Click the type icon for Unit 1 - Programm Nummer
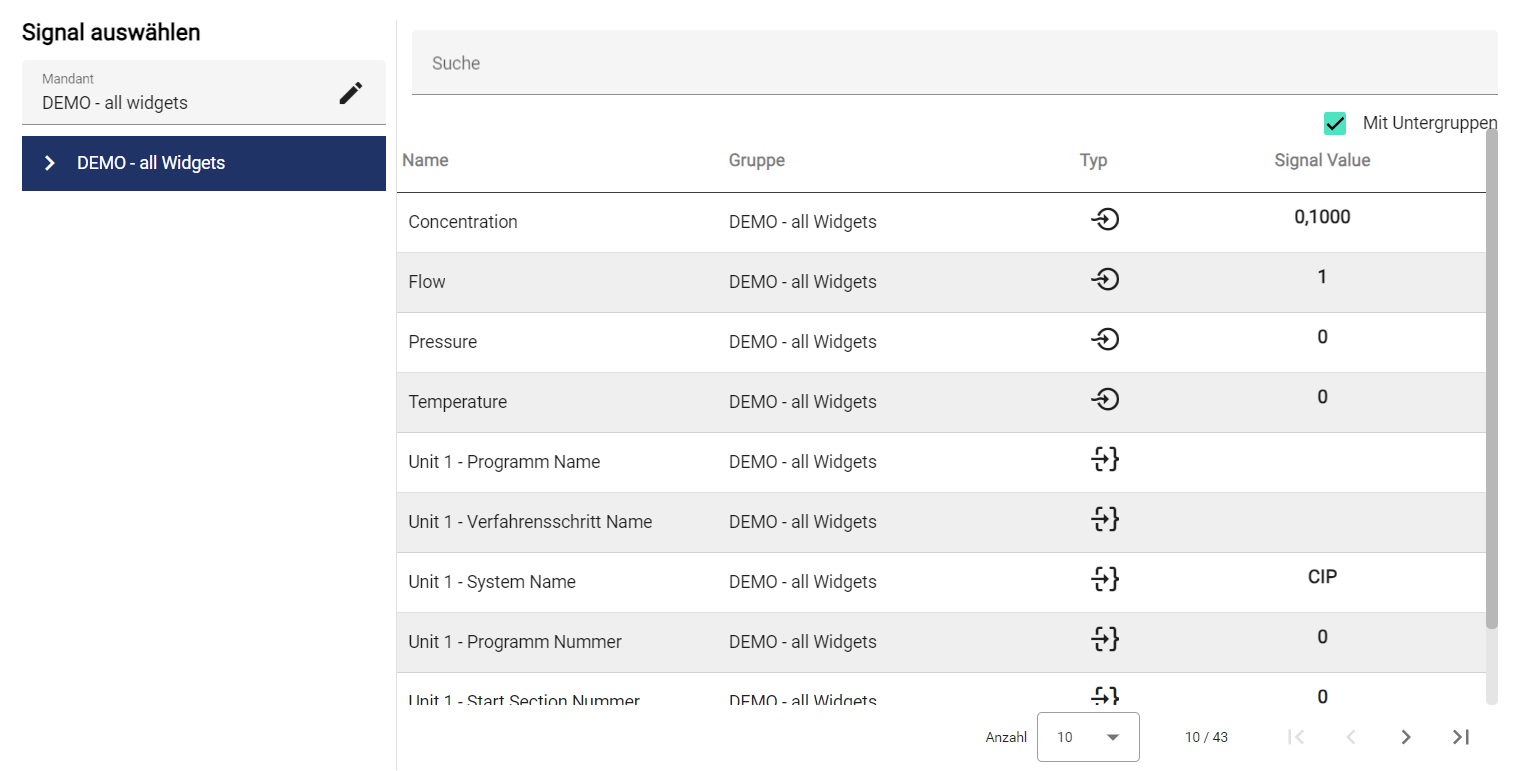This screenshot has width=1513, height=771. [1104, 640]
